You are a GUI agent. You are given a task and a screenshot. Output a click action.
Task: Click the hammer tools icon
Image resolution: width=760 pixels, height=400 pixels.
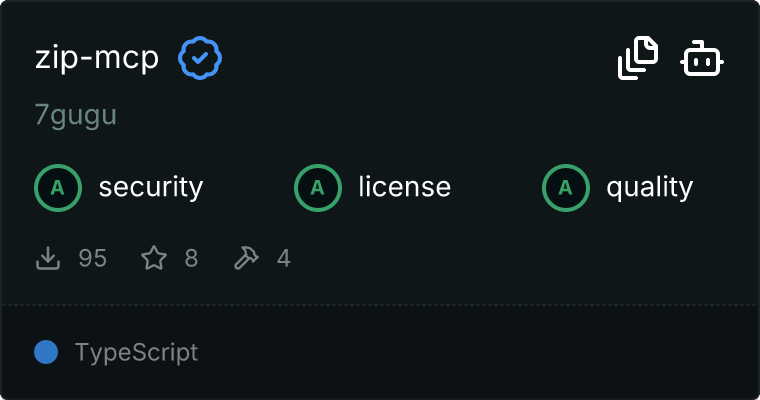pyautogui.click(x=245, y=259)
